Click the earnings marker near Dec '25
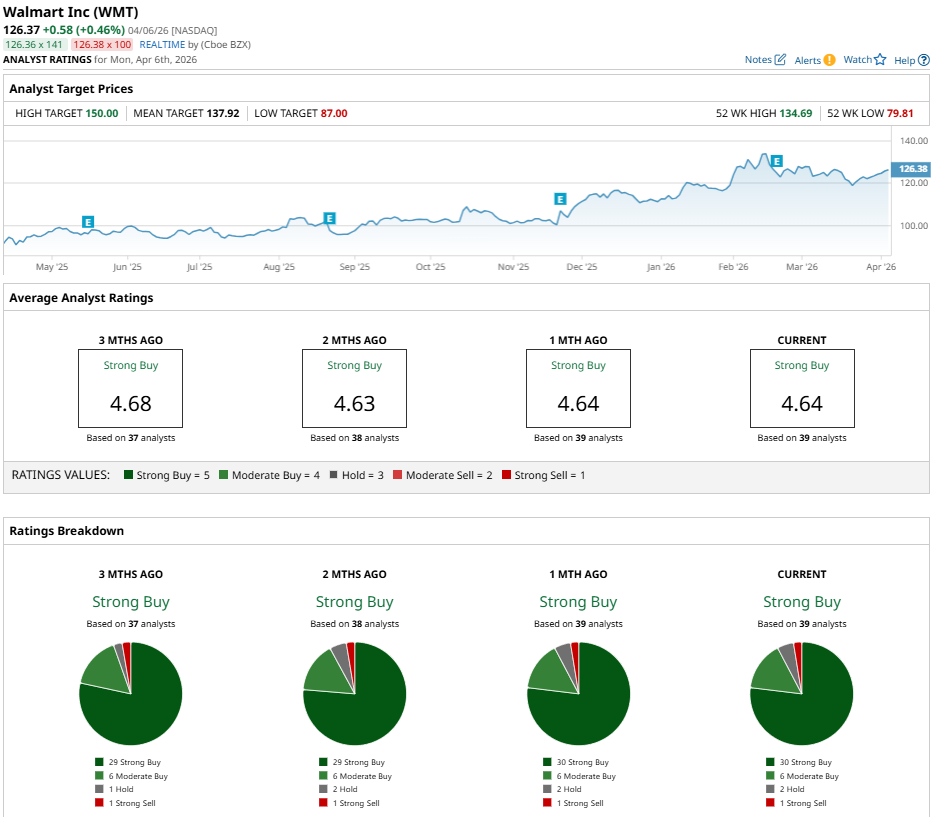937x817 pixels. point(560,199)
